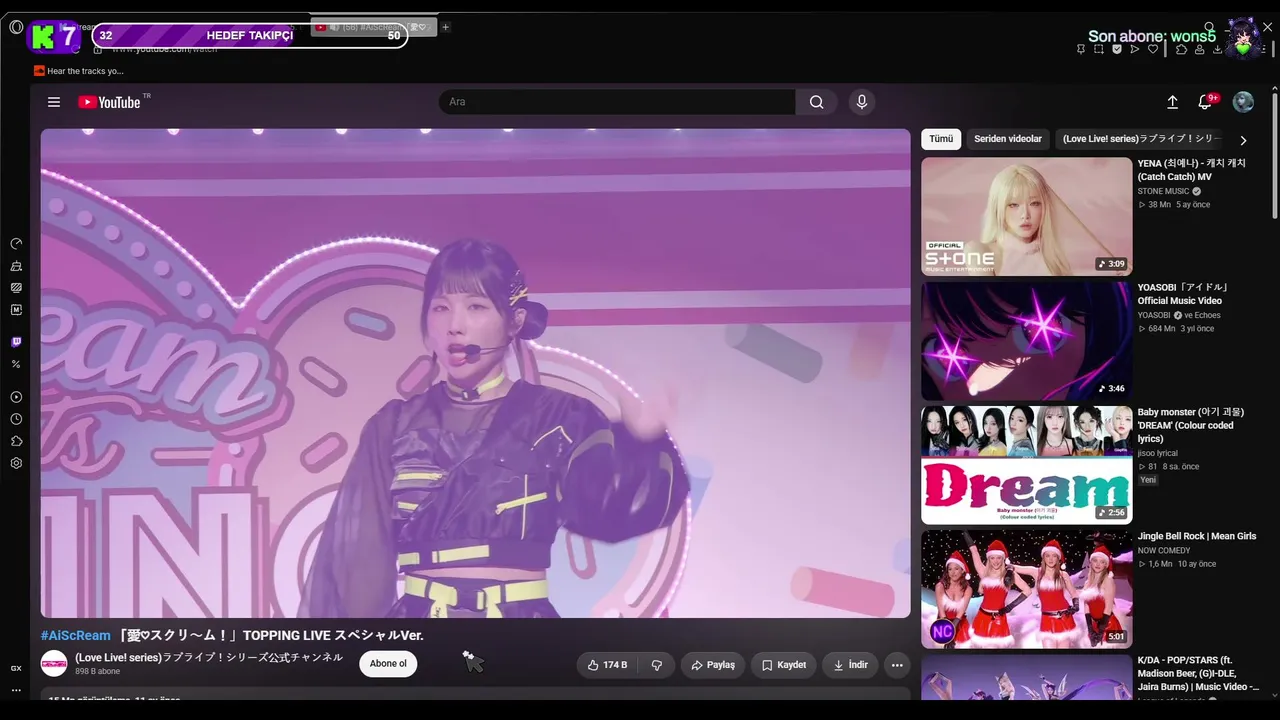Open the YouTube account avatar menu
This screenshot has height=720, width=1280.
[x=1243, y=102]
